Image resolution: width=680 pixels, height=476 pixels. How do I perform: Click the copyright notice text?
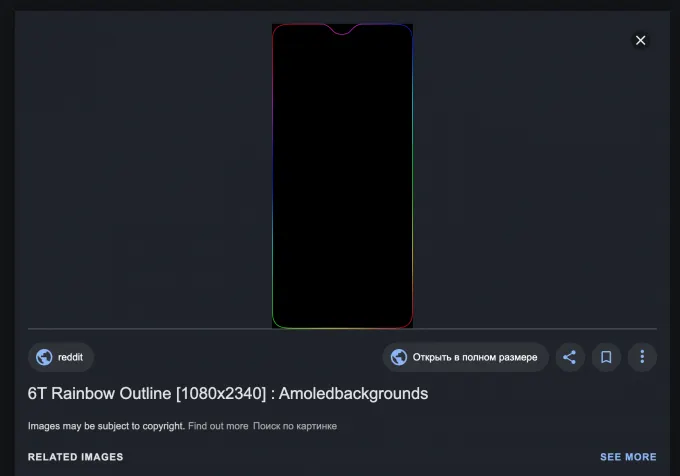click(x=106, y=426)
